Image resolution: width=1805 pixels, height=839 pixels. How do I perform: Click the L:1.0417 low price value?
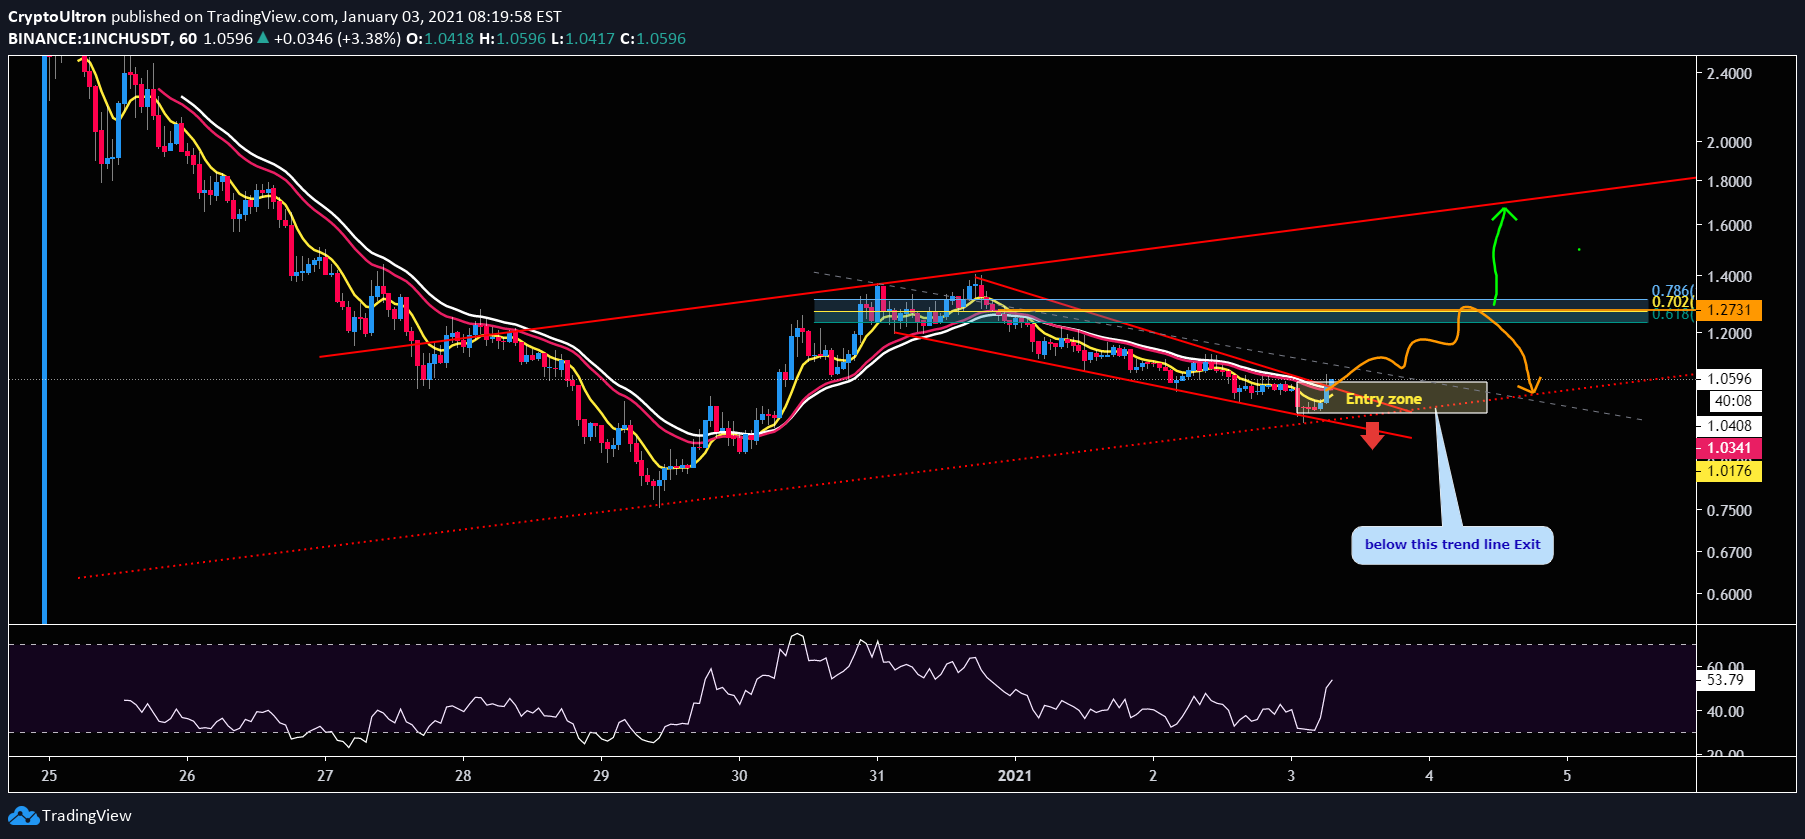(x=583, y=38)
